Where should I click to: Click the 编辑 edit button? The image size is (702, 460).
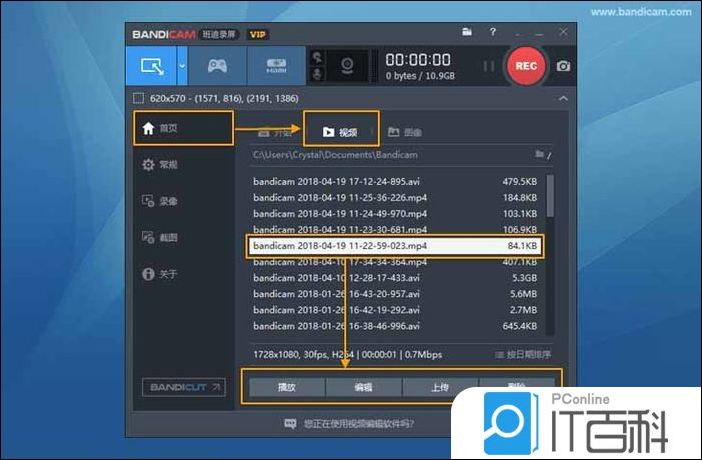pyautogui.click(x=364, y=387)
